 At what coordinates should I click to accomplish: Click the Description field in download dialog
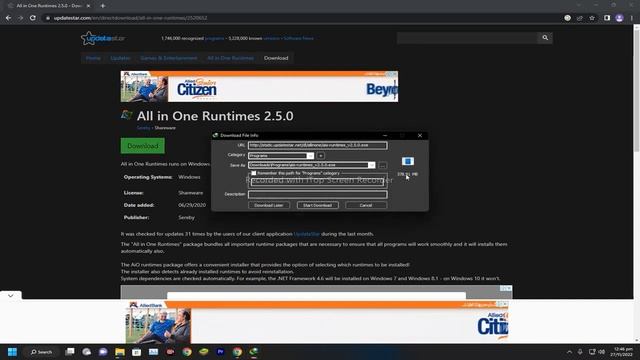(x=318, y=194)
